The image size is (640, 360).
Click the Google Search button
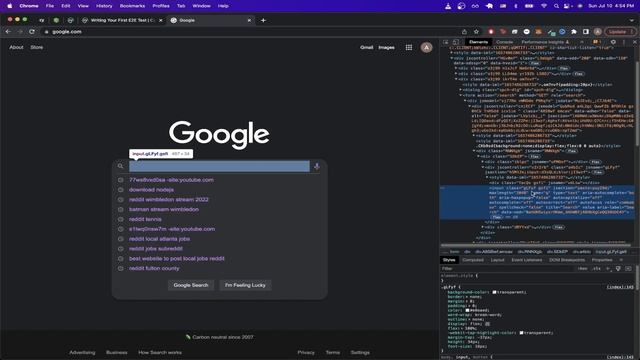coord(191,285)
